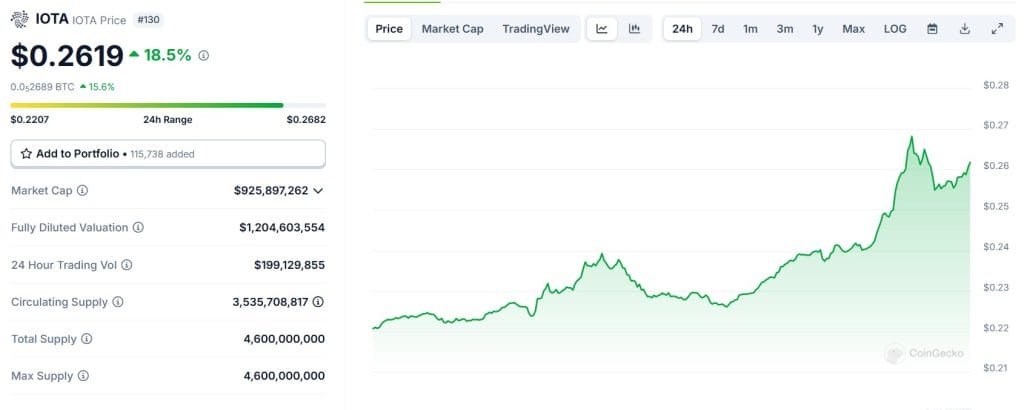
Task: Click the 24h Range progress bar
Action: [x=168, y=105]
